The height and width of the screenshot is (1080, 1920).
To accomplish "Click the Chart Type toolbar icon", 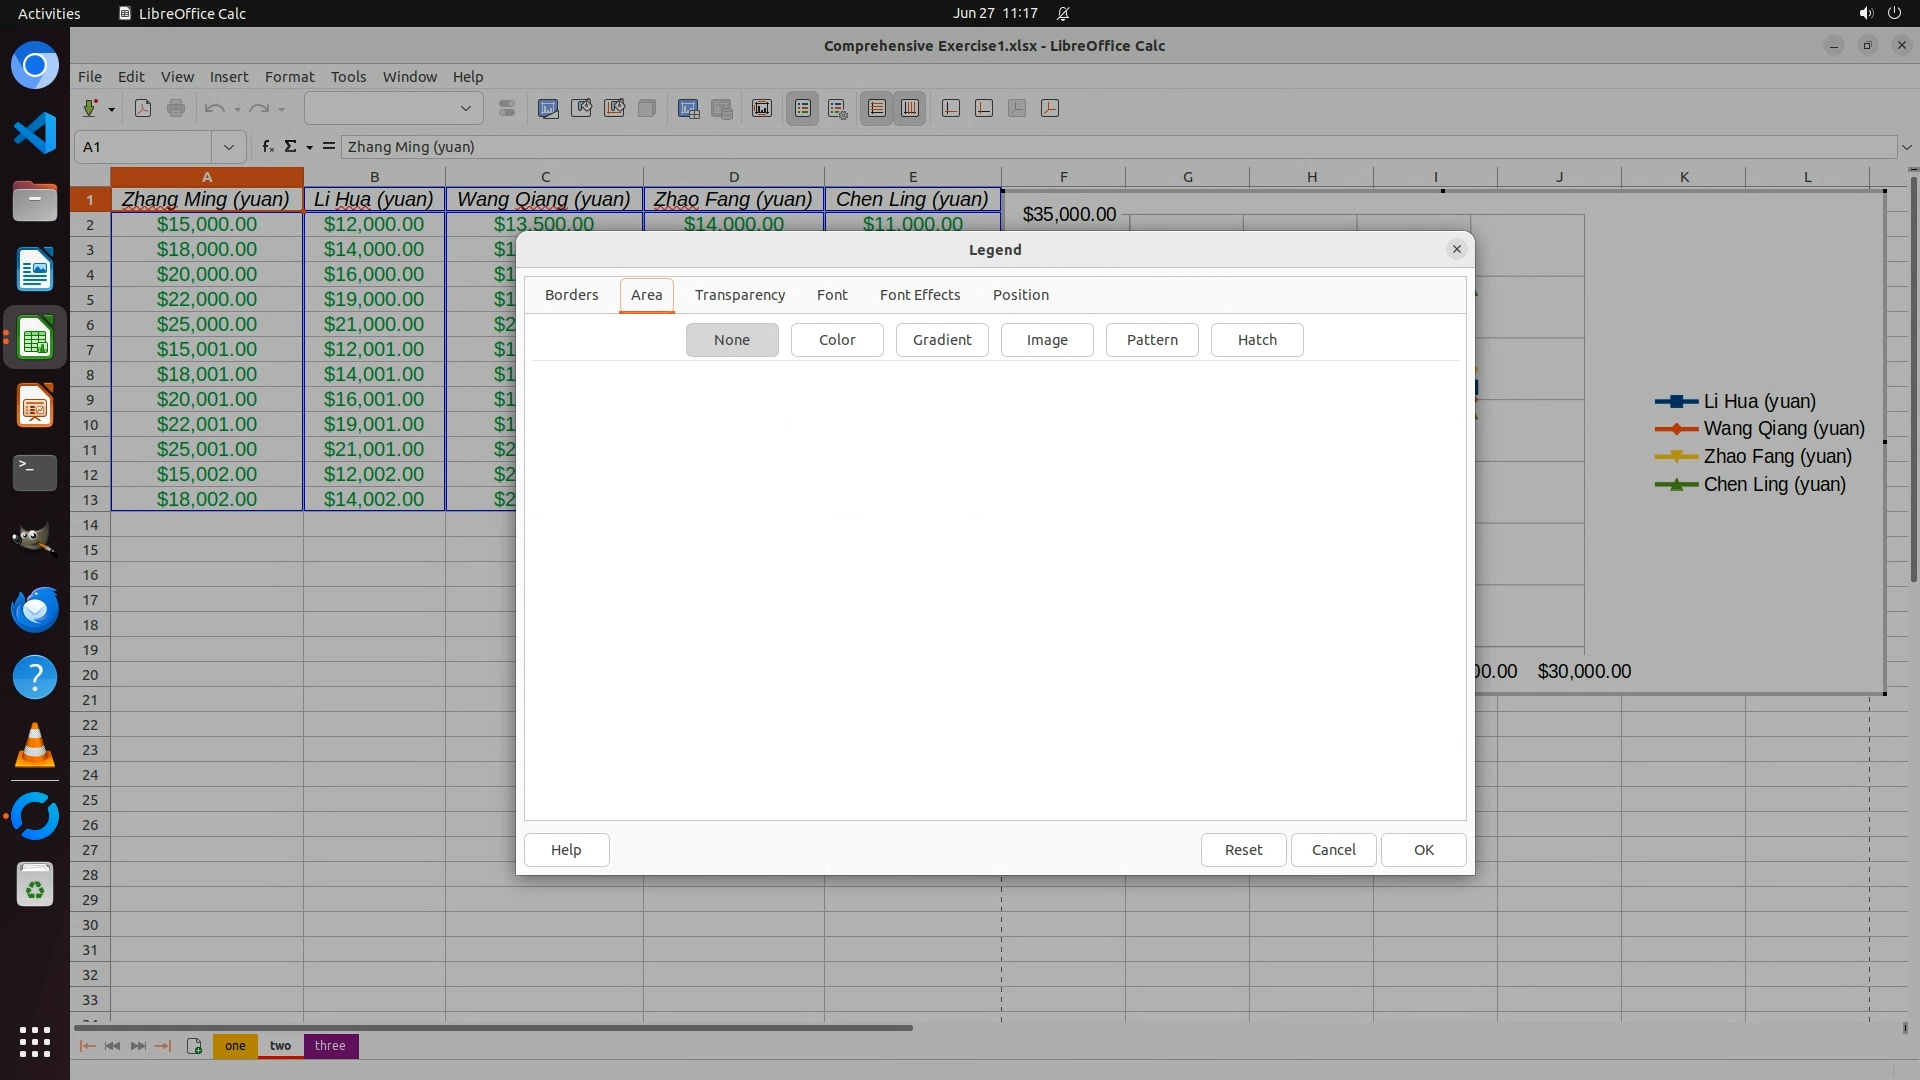I will [548, 108].
